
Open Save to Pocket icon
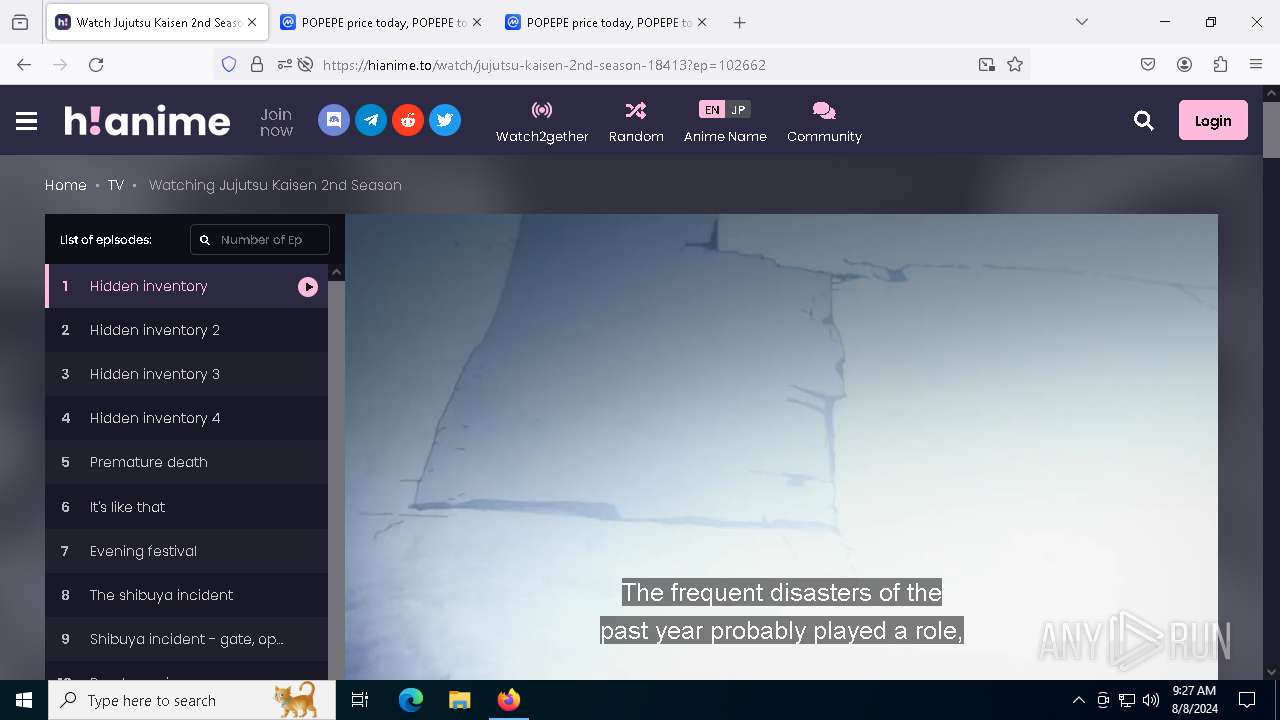pyautogui.click(x=1148, y=64)
